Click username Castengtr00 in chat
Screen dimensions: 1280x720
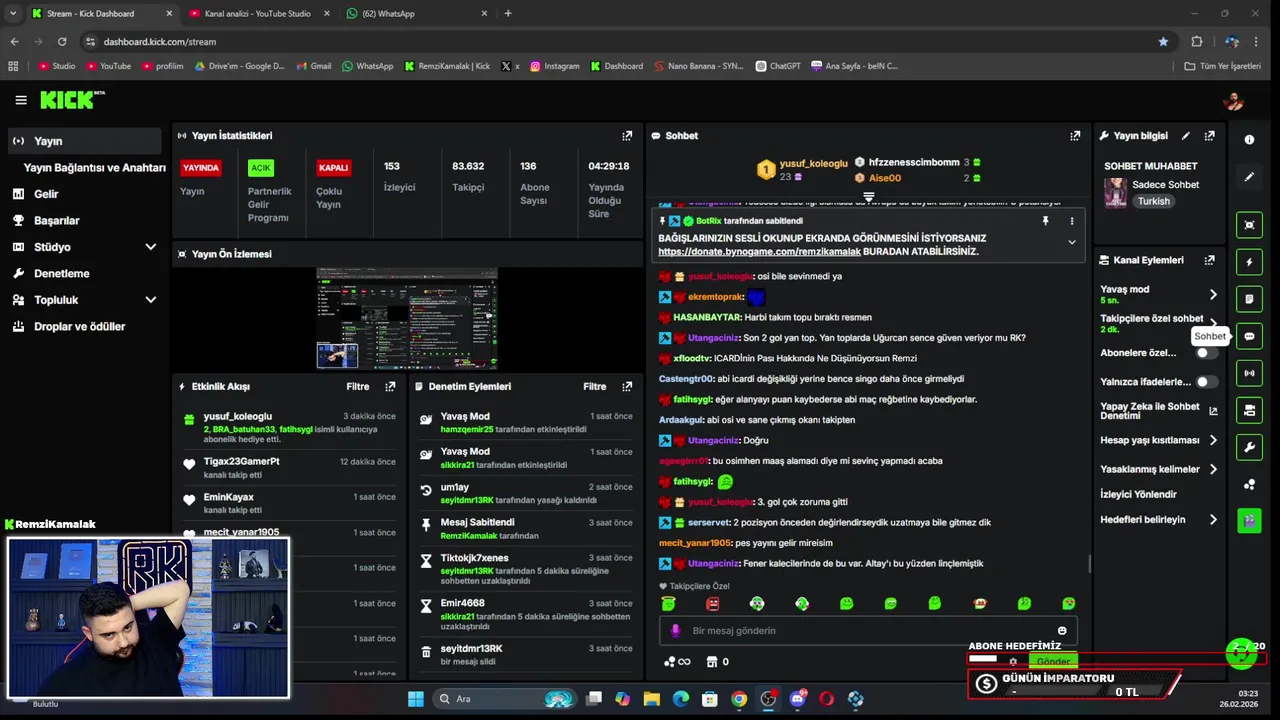click(x=686, y=379)
